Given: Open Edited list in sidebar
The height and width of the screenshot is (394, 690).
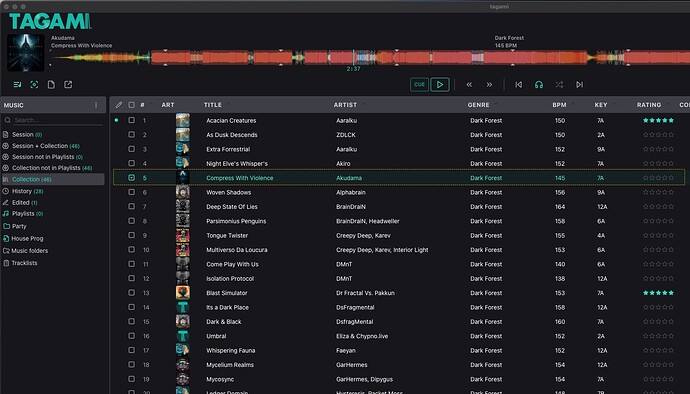Looking at the screenshot, I should (x=24, y=203).
